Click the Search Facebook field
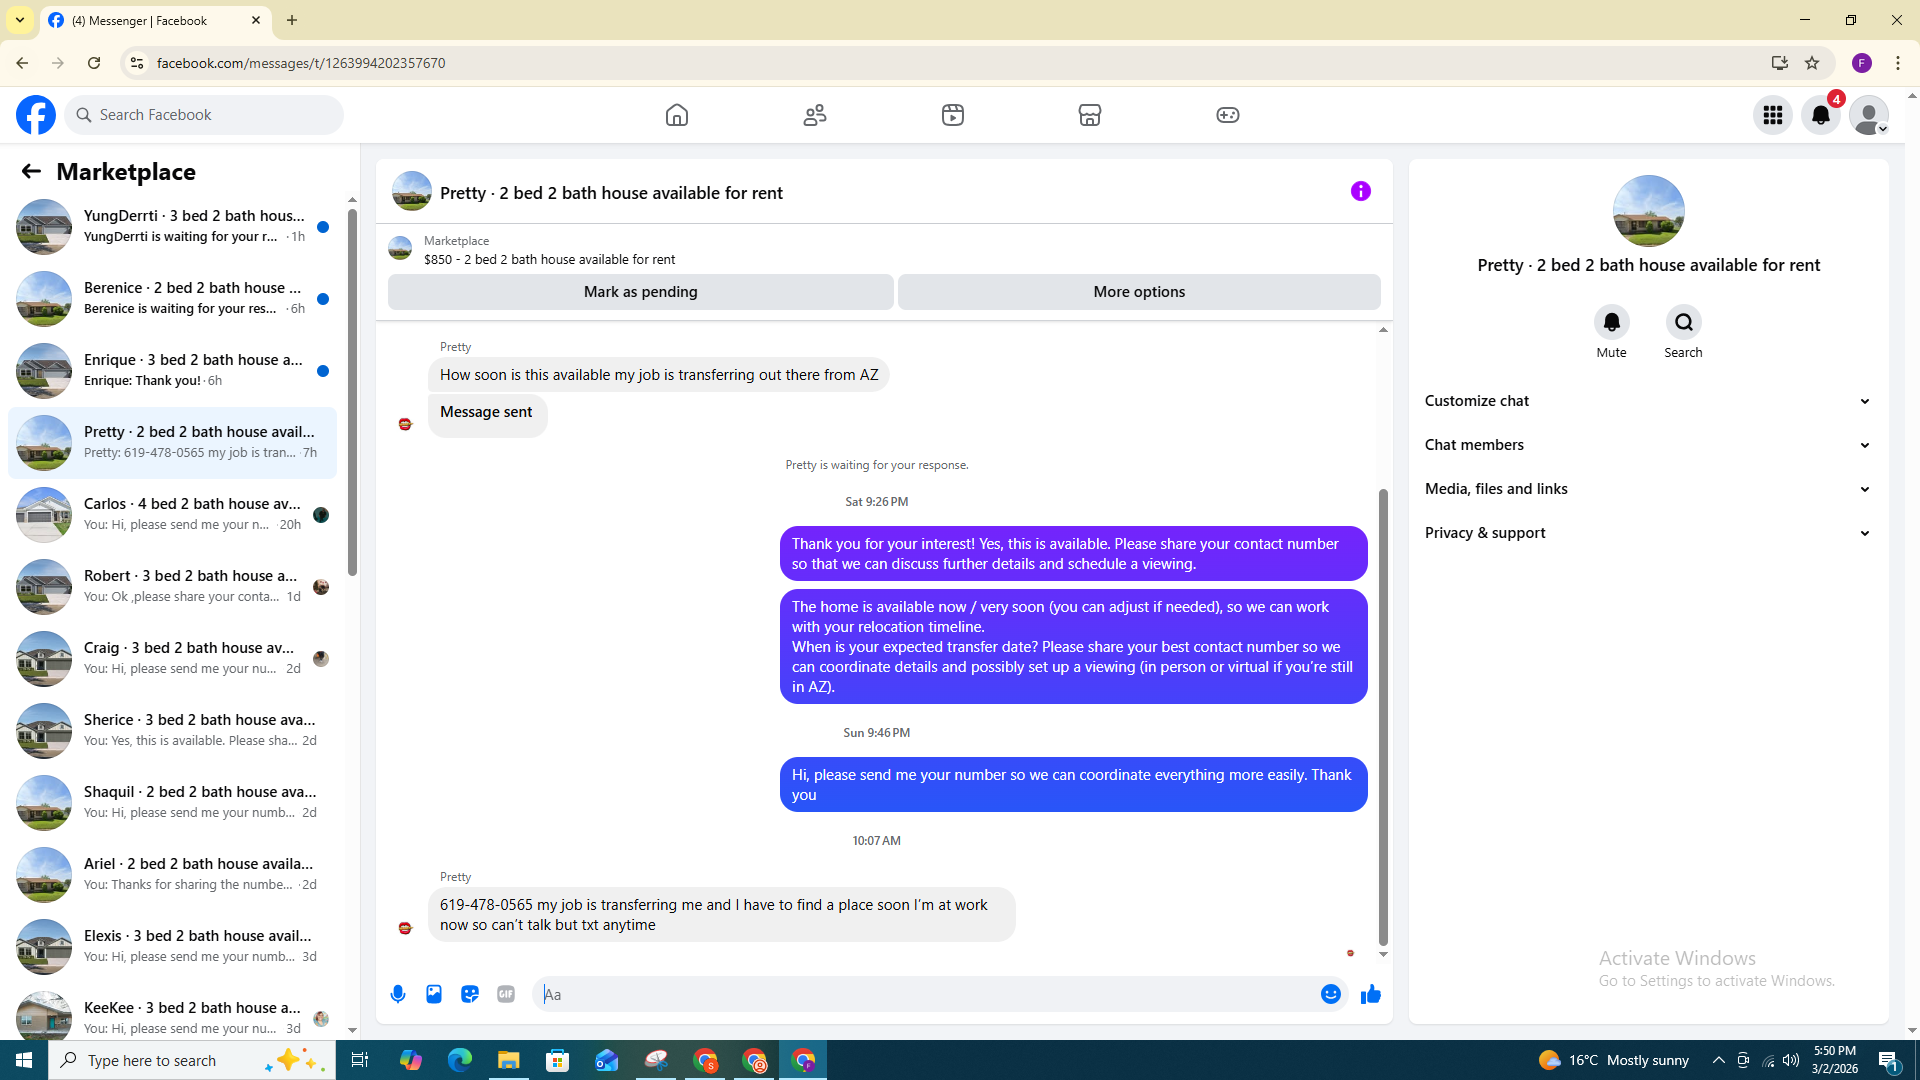 (x=204, y=115)
